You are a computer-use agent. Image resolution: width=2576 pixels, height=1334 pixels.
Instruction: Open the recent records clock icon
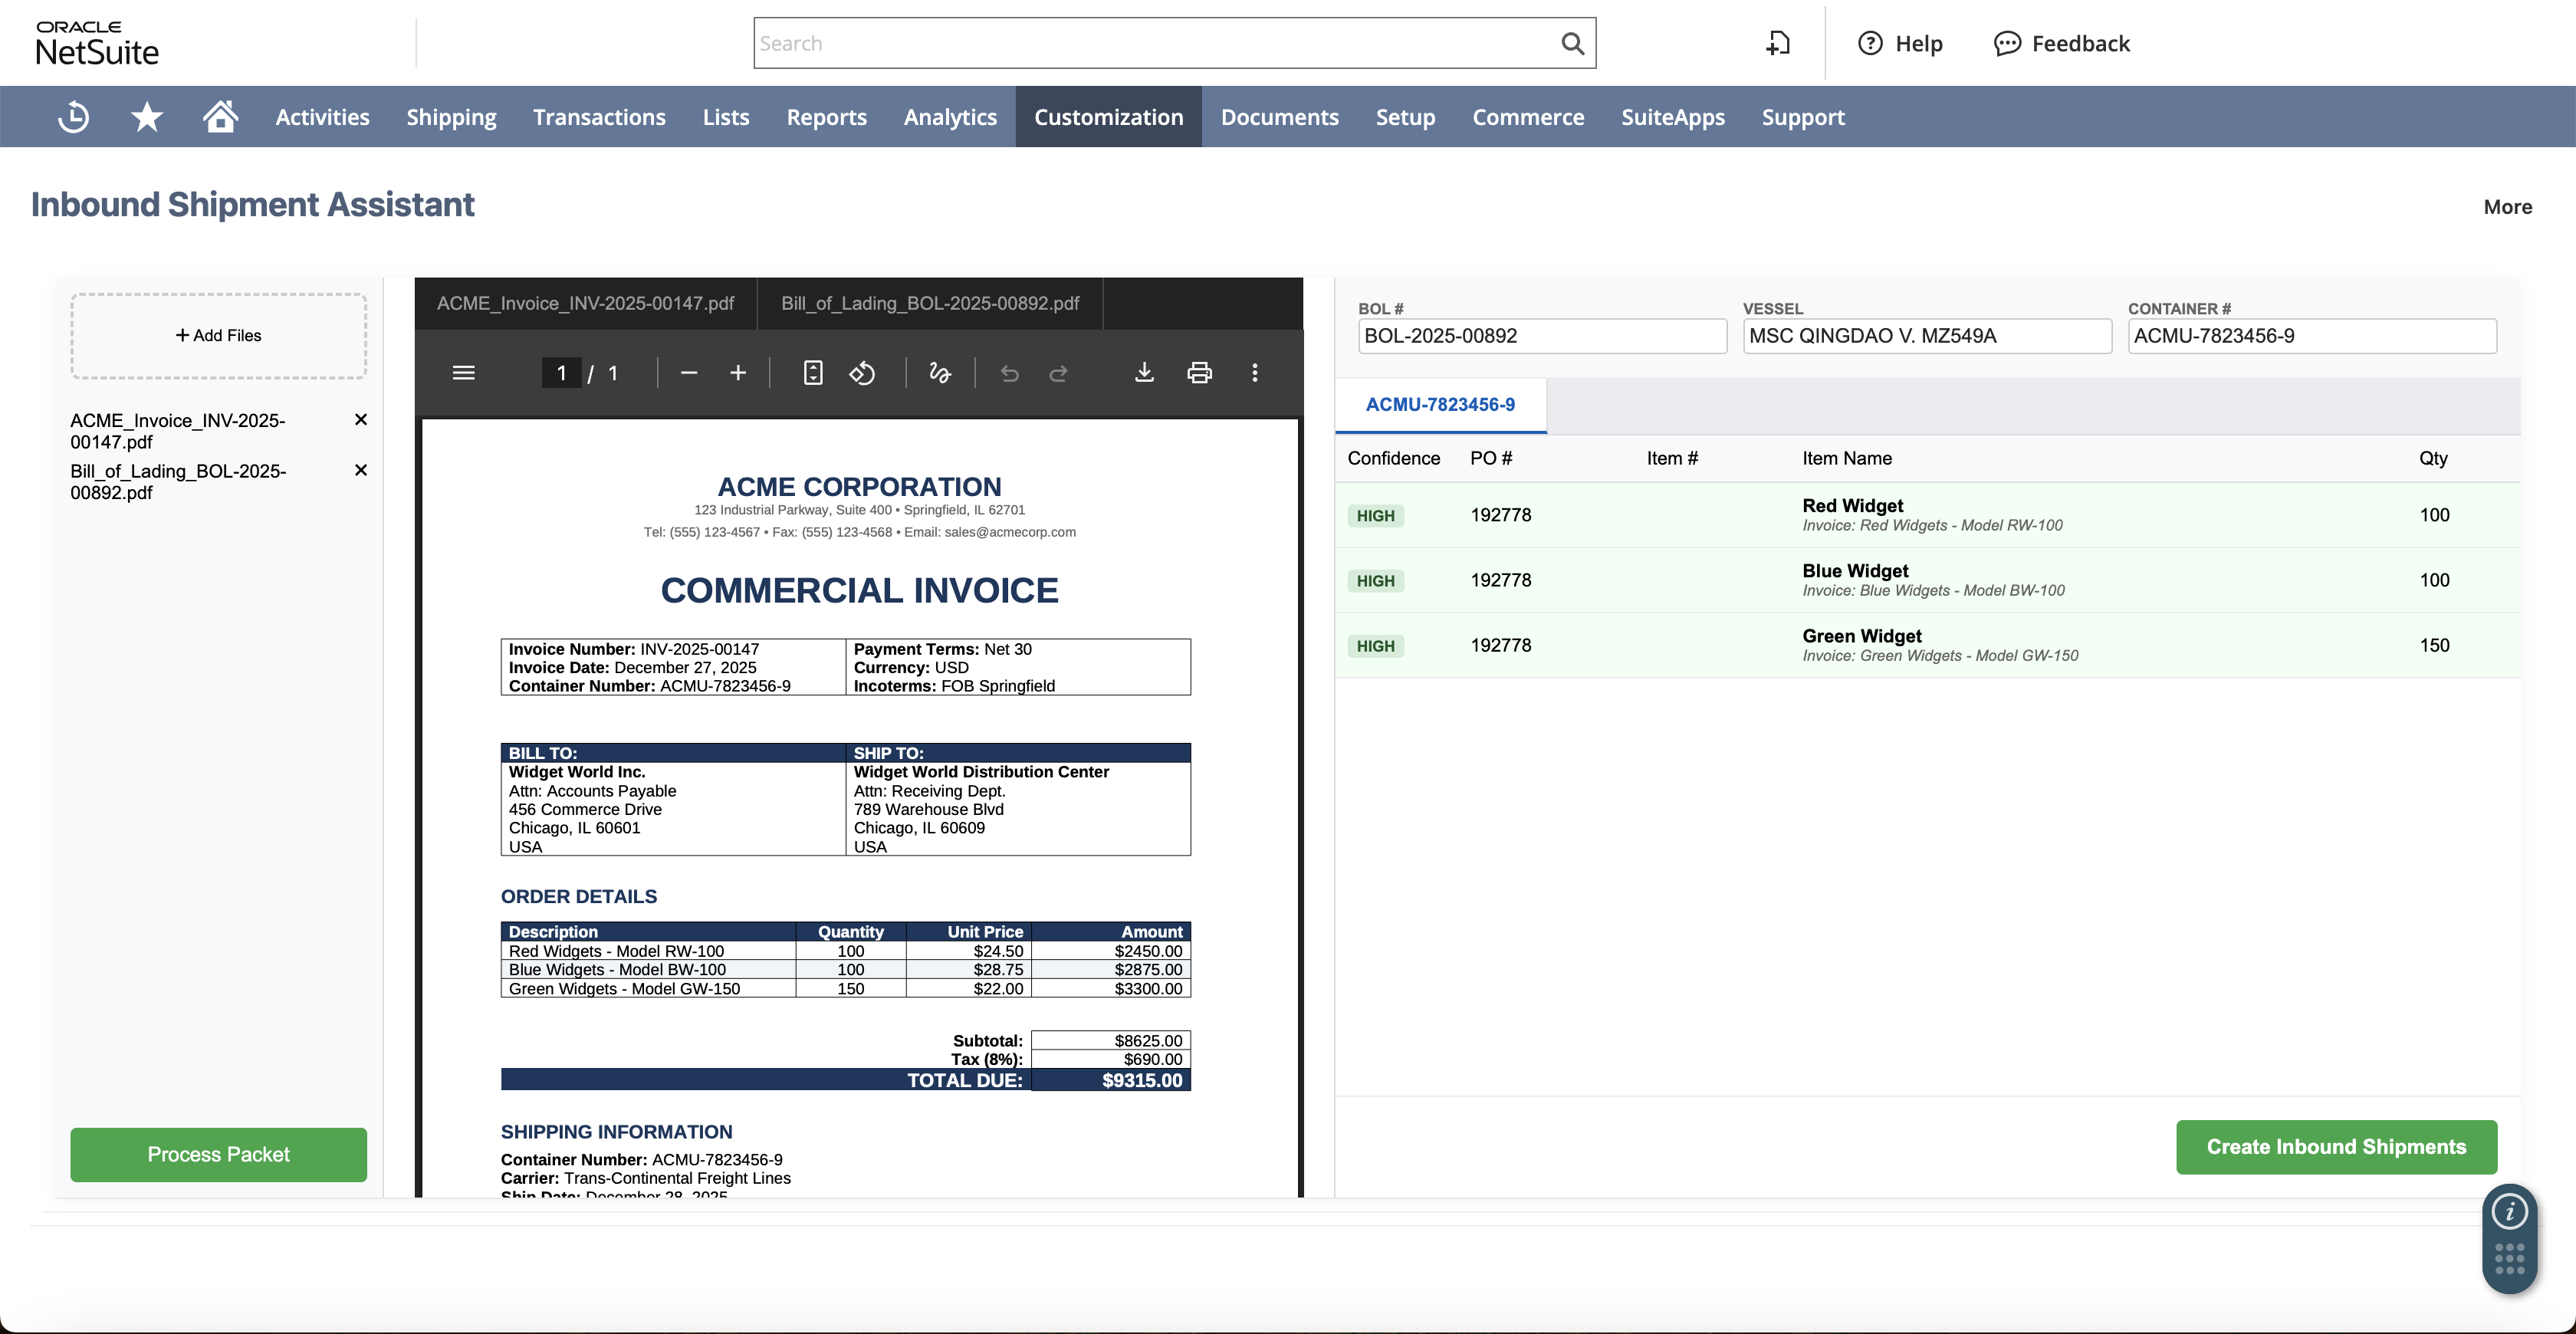pos(72,116)
